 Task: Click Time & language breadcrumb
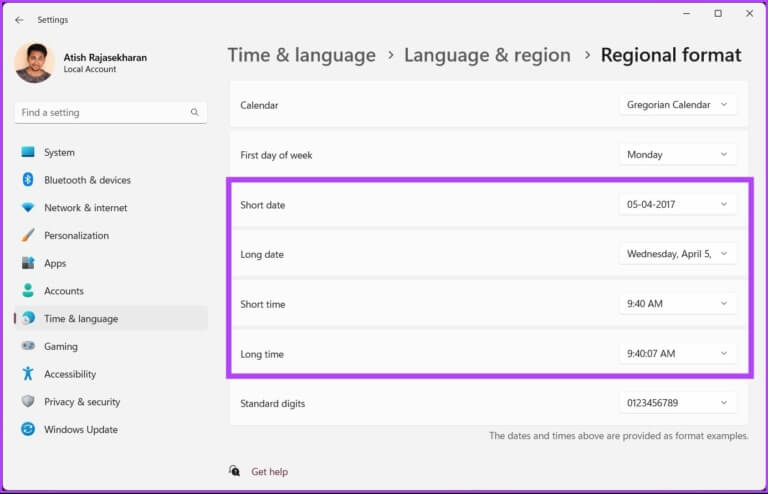(302, 55)
